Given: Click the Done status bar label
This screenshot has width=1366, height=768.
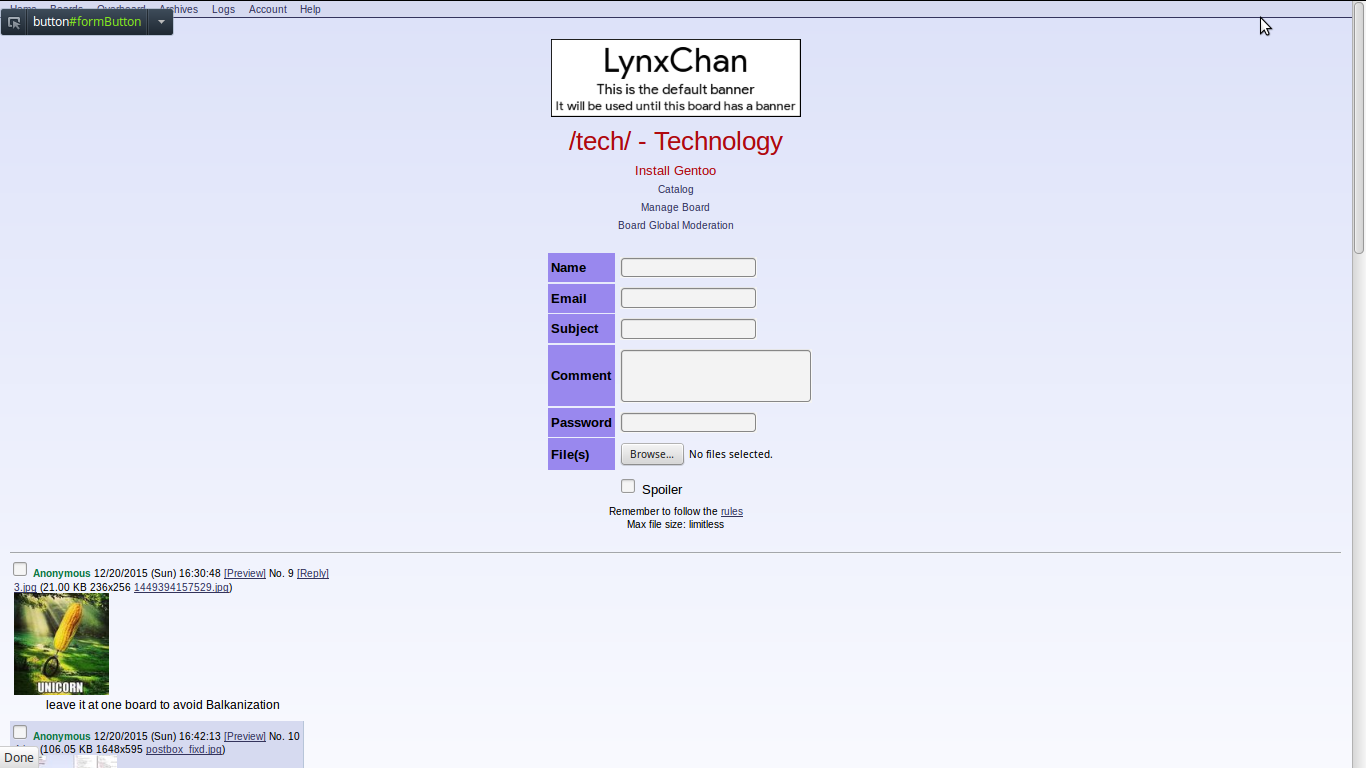Looking at the screenshot, I should tap(19, 758).
